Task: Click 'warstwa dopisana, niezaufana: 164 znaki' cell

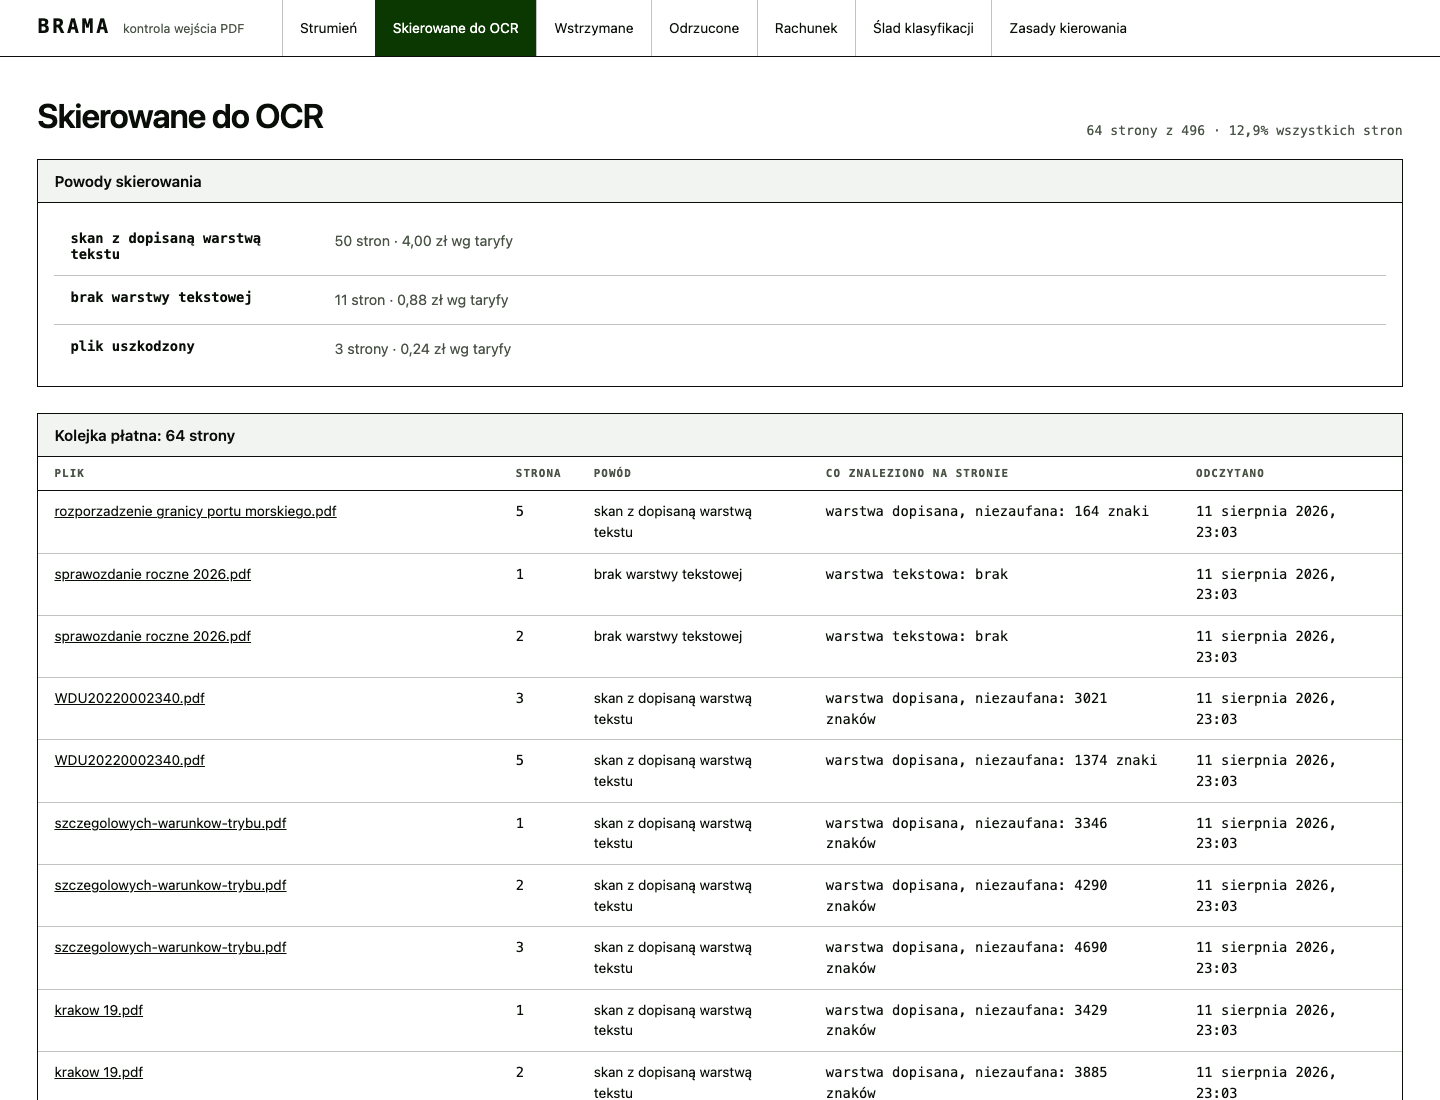Action: coord(987,511)
